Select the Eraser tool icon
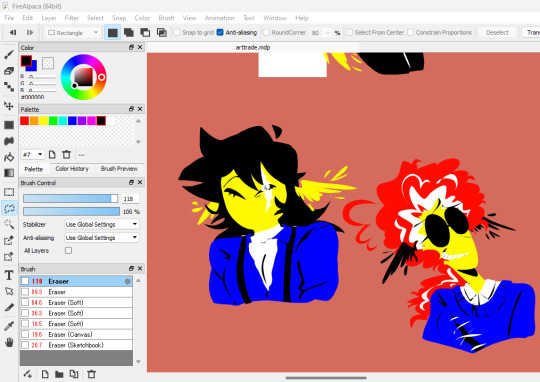Viewport: 540px width, 382px height. coord(9,71)
